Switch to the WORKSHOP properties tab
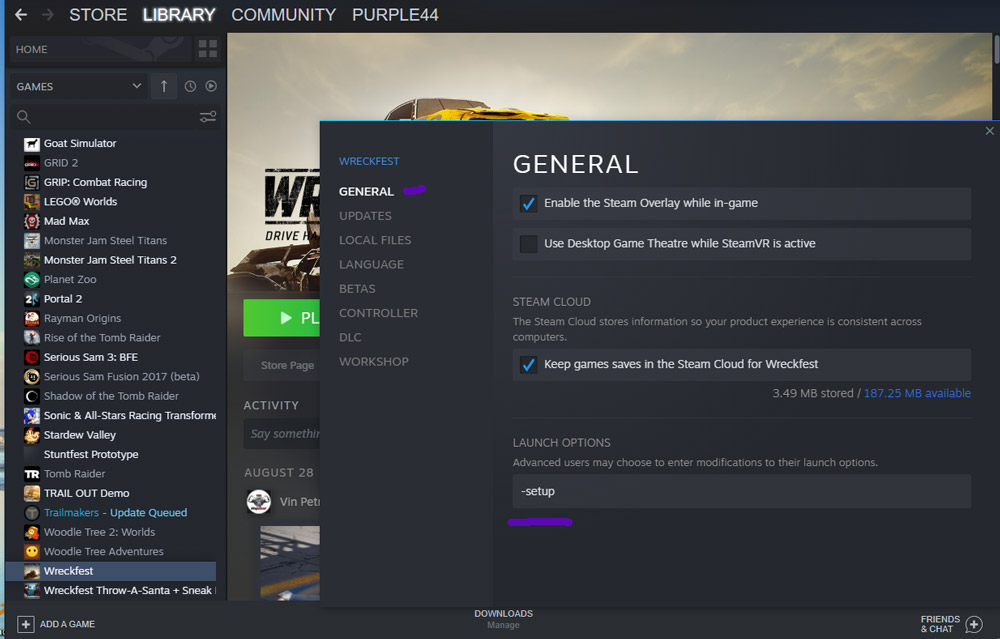 [x=374, y=361]
